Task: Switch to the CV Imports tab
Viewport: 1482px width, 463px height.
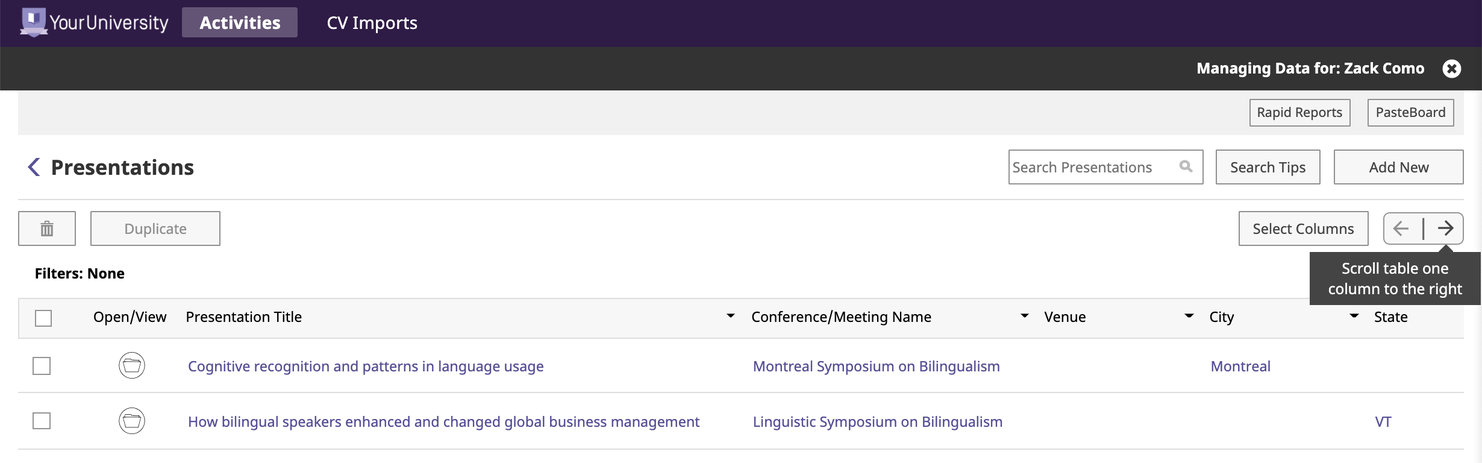Action: (372, 22)
